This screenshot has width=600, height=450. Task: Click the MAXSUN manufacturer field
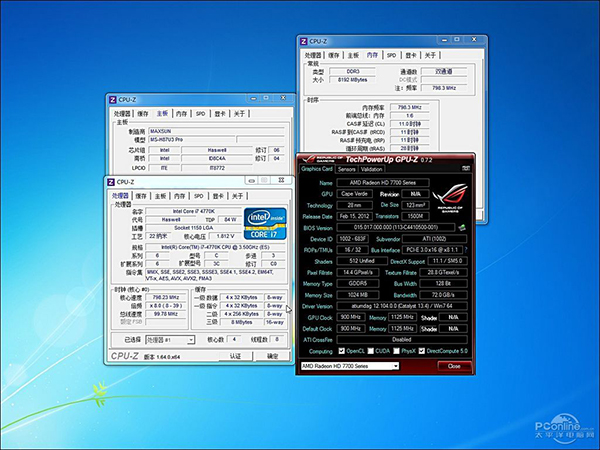coord(217,131)
